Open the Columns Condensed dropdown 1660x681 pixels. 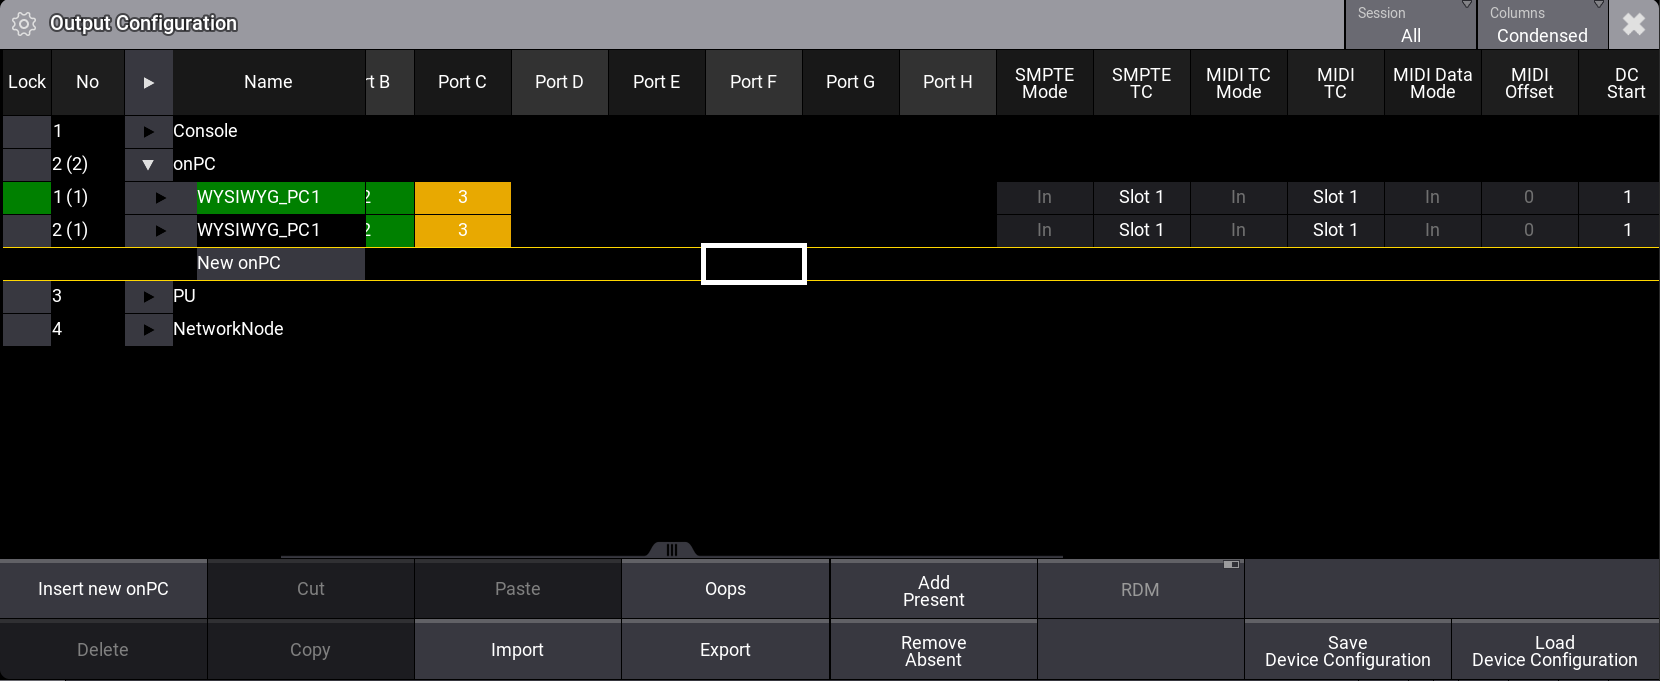1541,25
